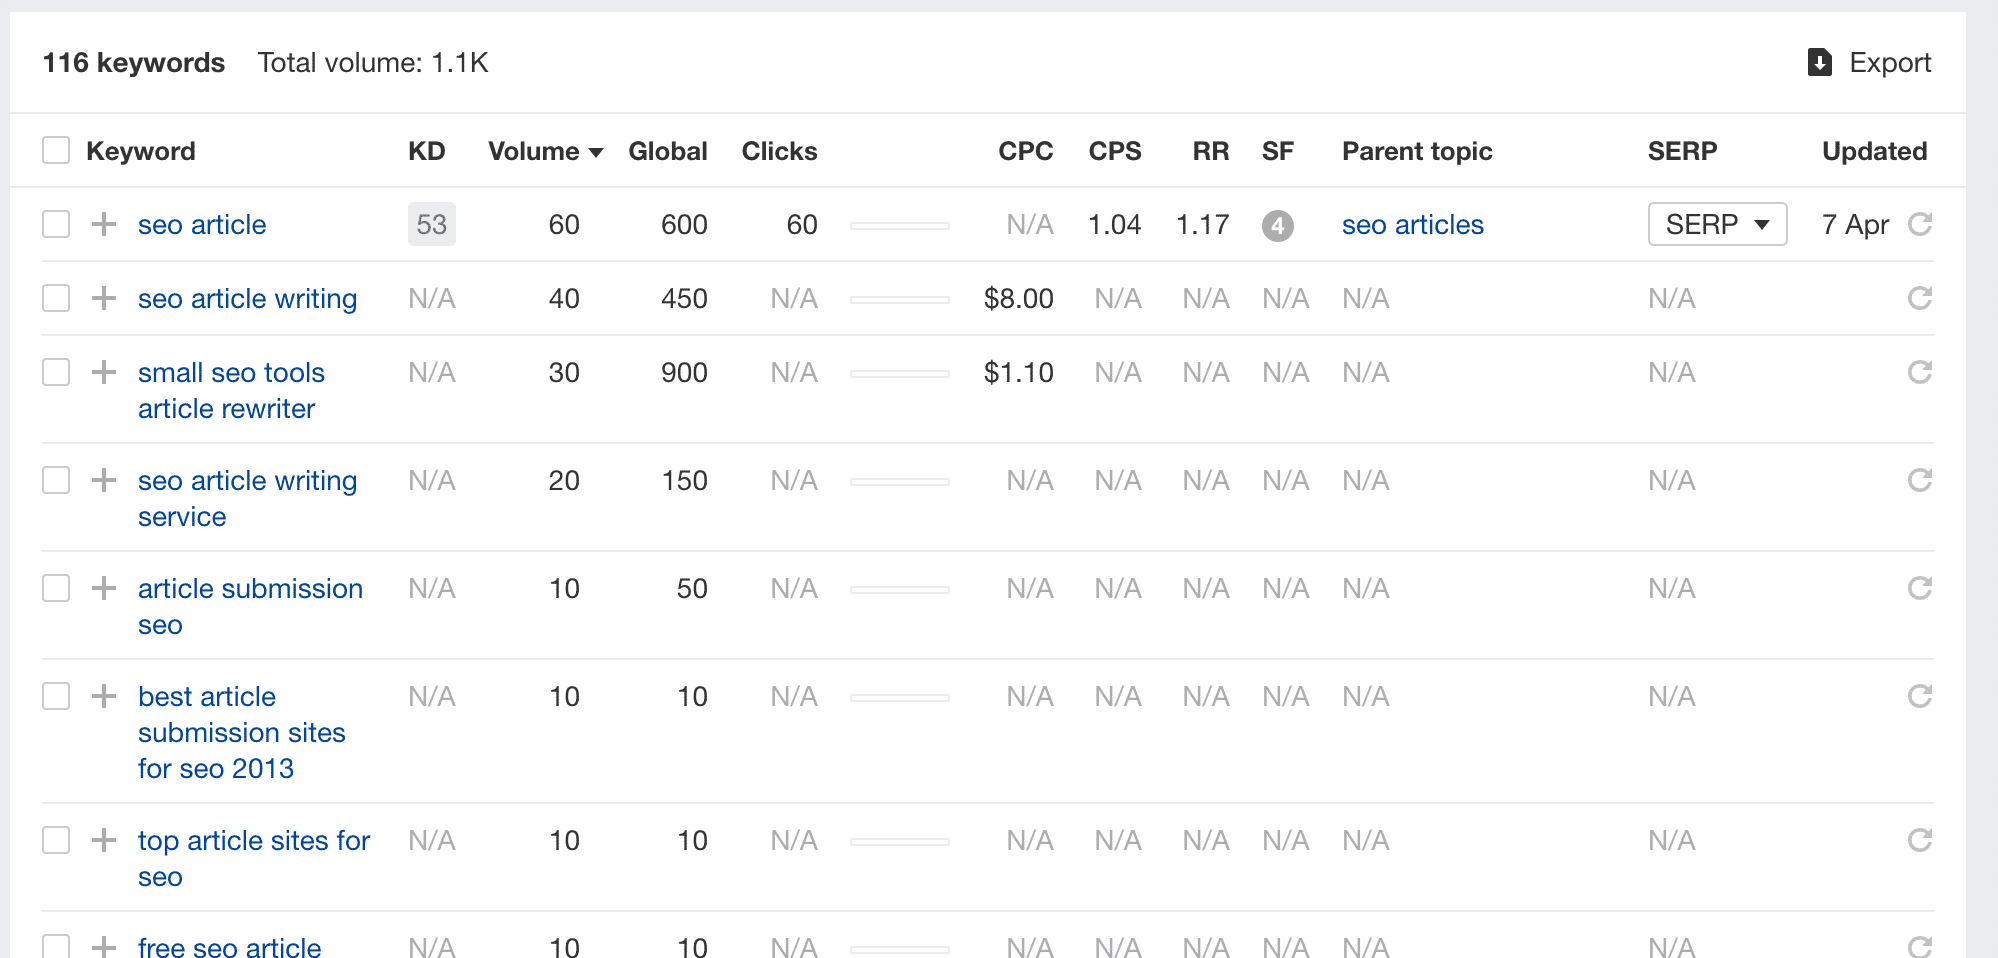Click the 900 global volume value

[684, 372]
